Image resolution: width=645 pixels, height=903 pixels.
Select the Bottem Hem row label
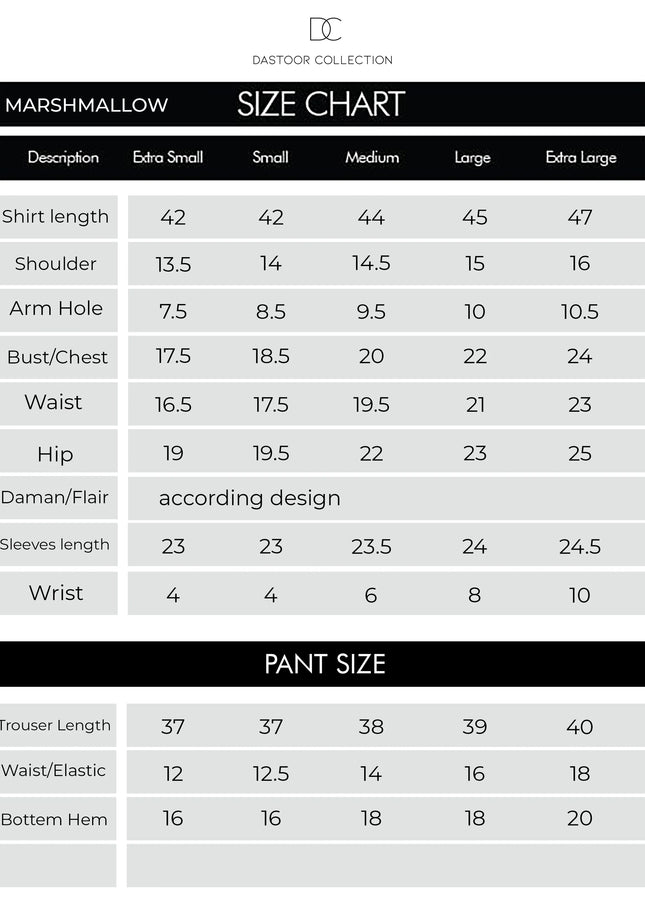click(54, 819)
